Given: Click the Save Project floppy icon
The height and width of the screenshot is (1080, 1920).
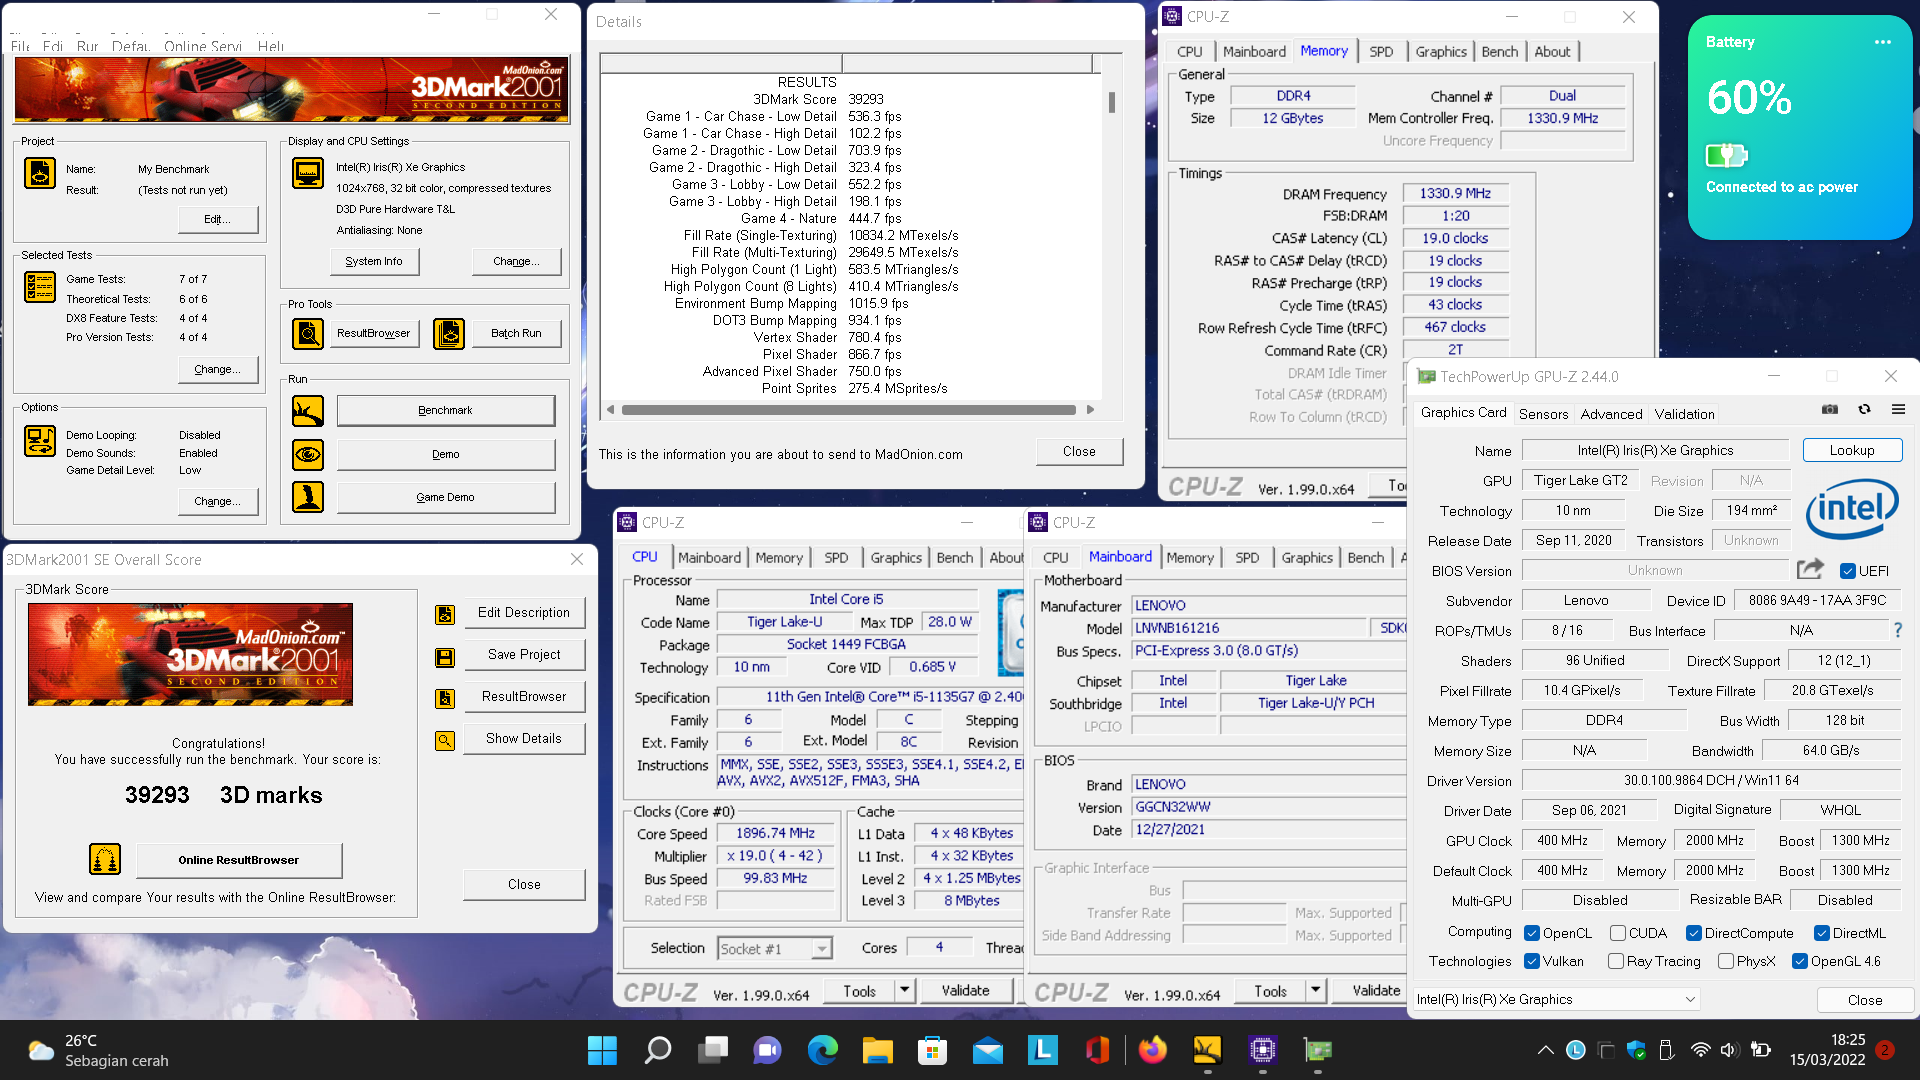Looking at the screenshot, I should pyautogui.click(x=445, y=657).
